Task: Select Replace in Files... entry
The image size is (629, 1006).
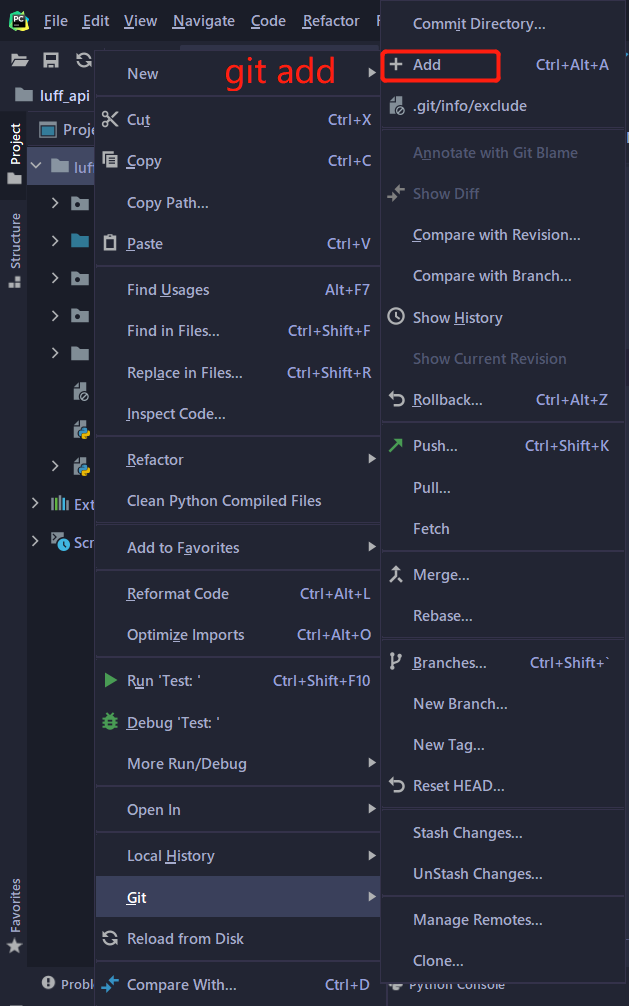Action: pos(237,373)
